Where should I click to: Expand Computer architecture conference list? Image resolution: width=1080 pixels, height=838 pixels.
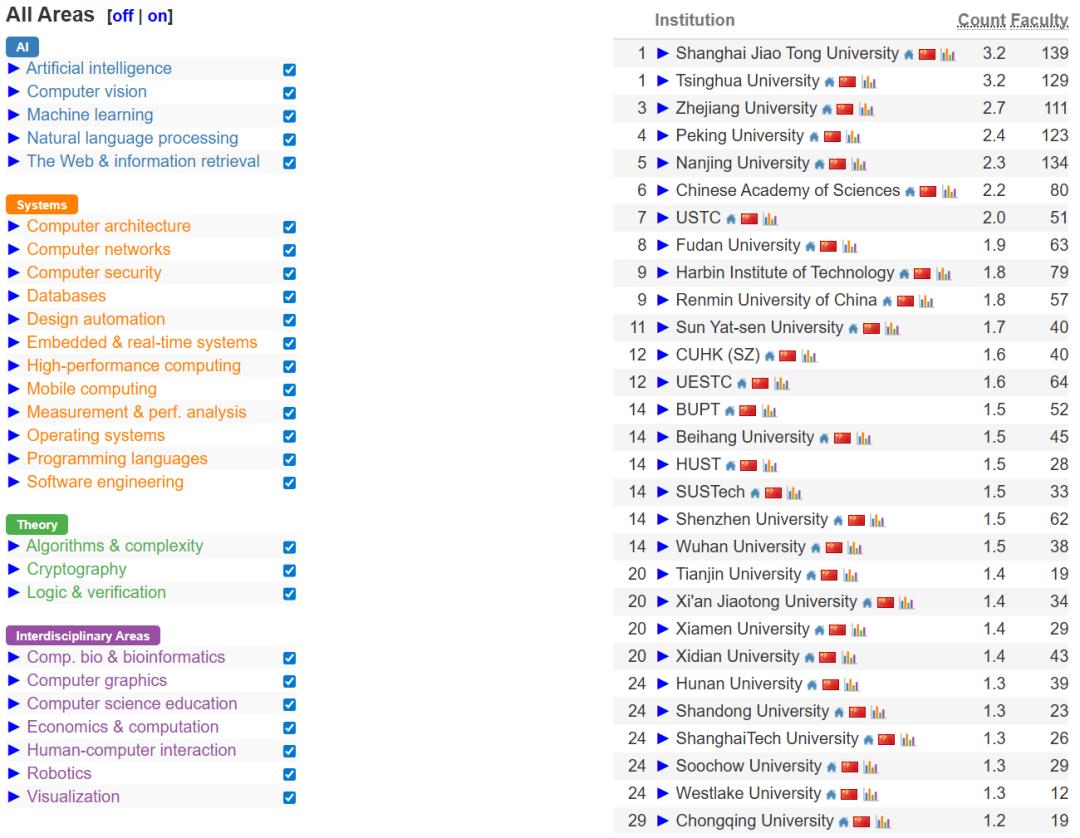click(13, 227)
